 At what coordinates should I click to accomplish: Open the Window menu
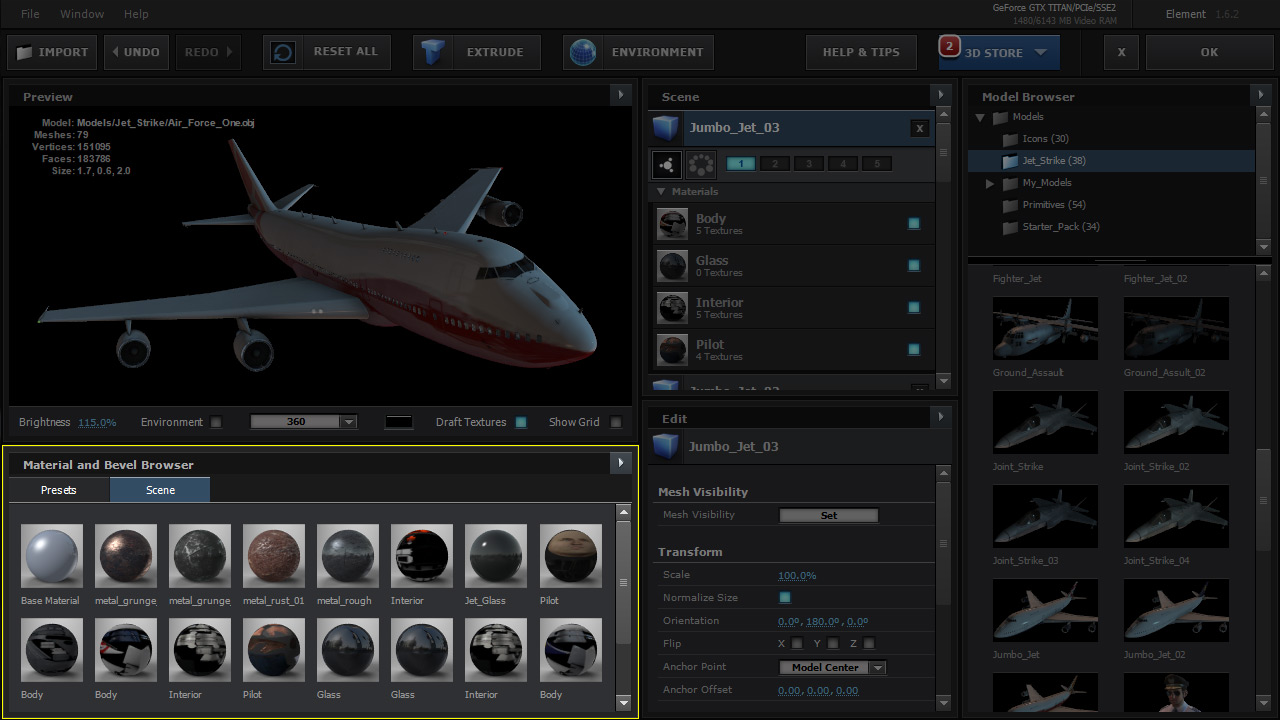(x=82, y=14)
